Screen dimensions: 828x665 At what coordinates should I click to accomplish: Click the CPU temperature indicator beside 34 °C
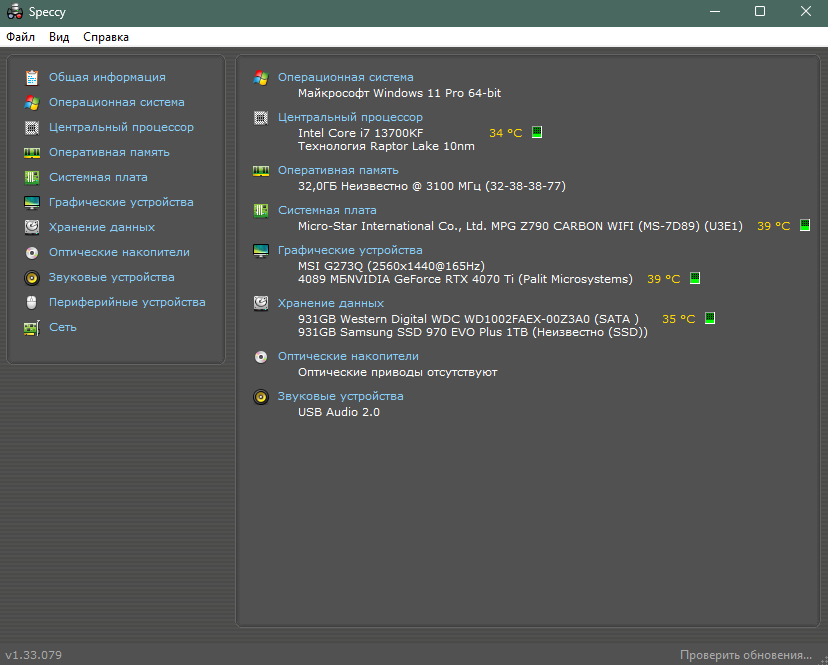[x=537, y=132]
